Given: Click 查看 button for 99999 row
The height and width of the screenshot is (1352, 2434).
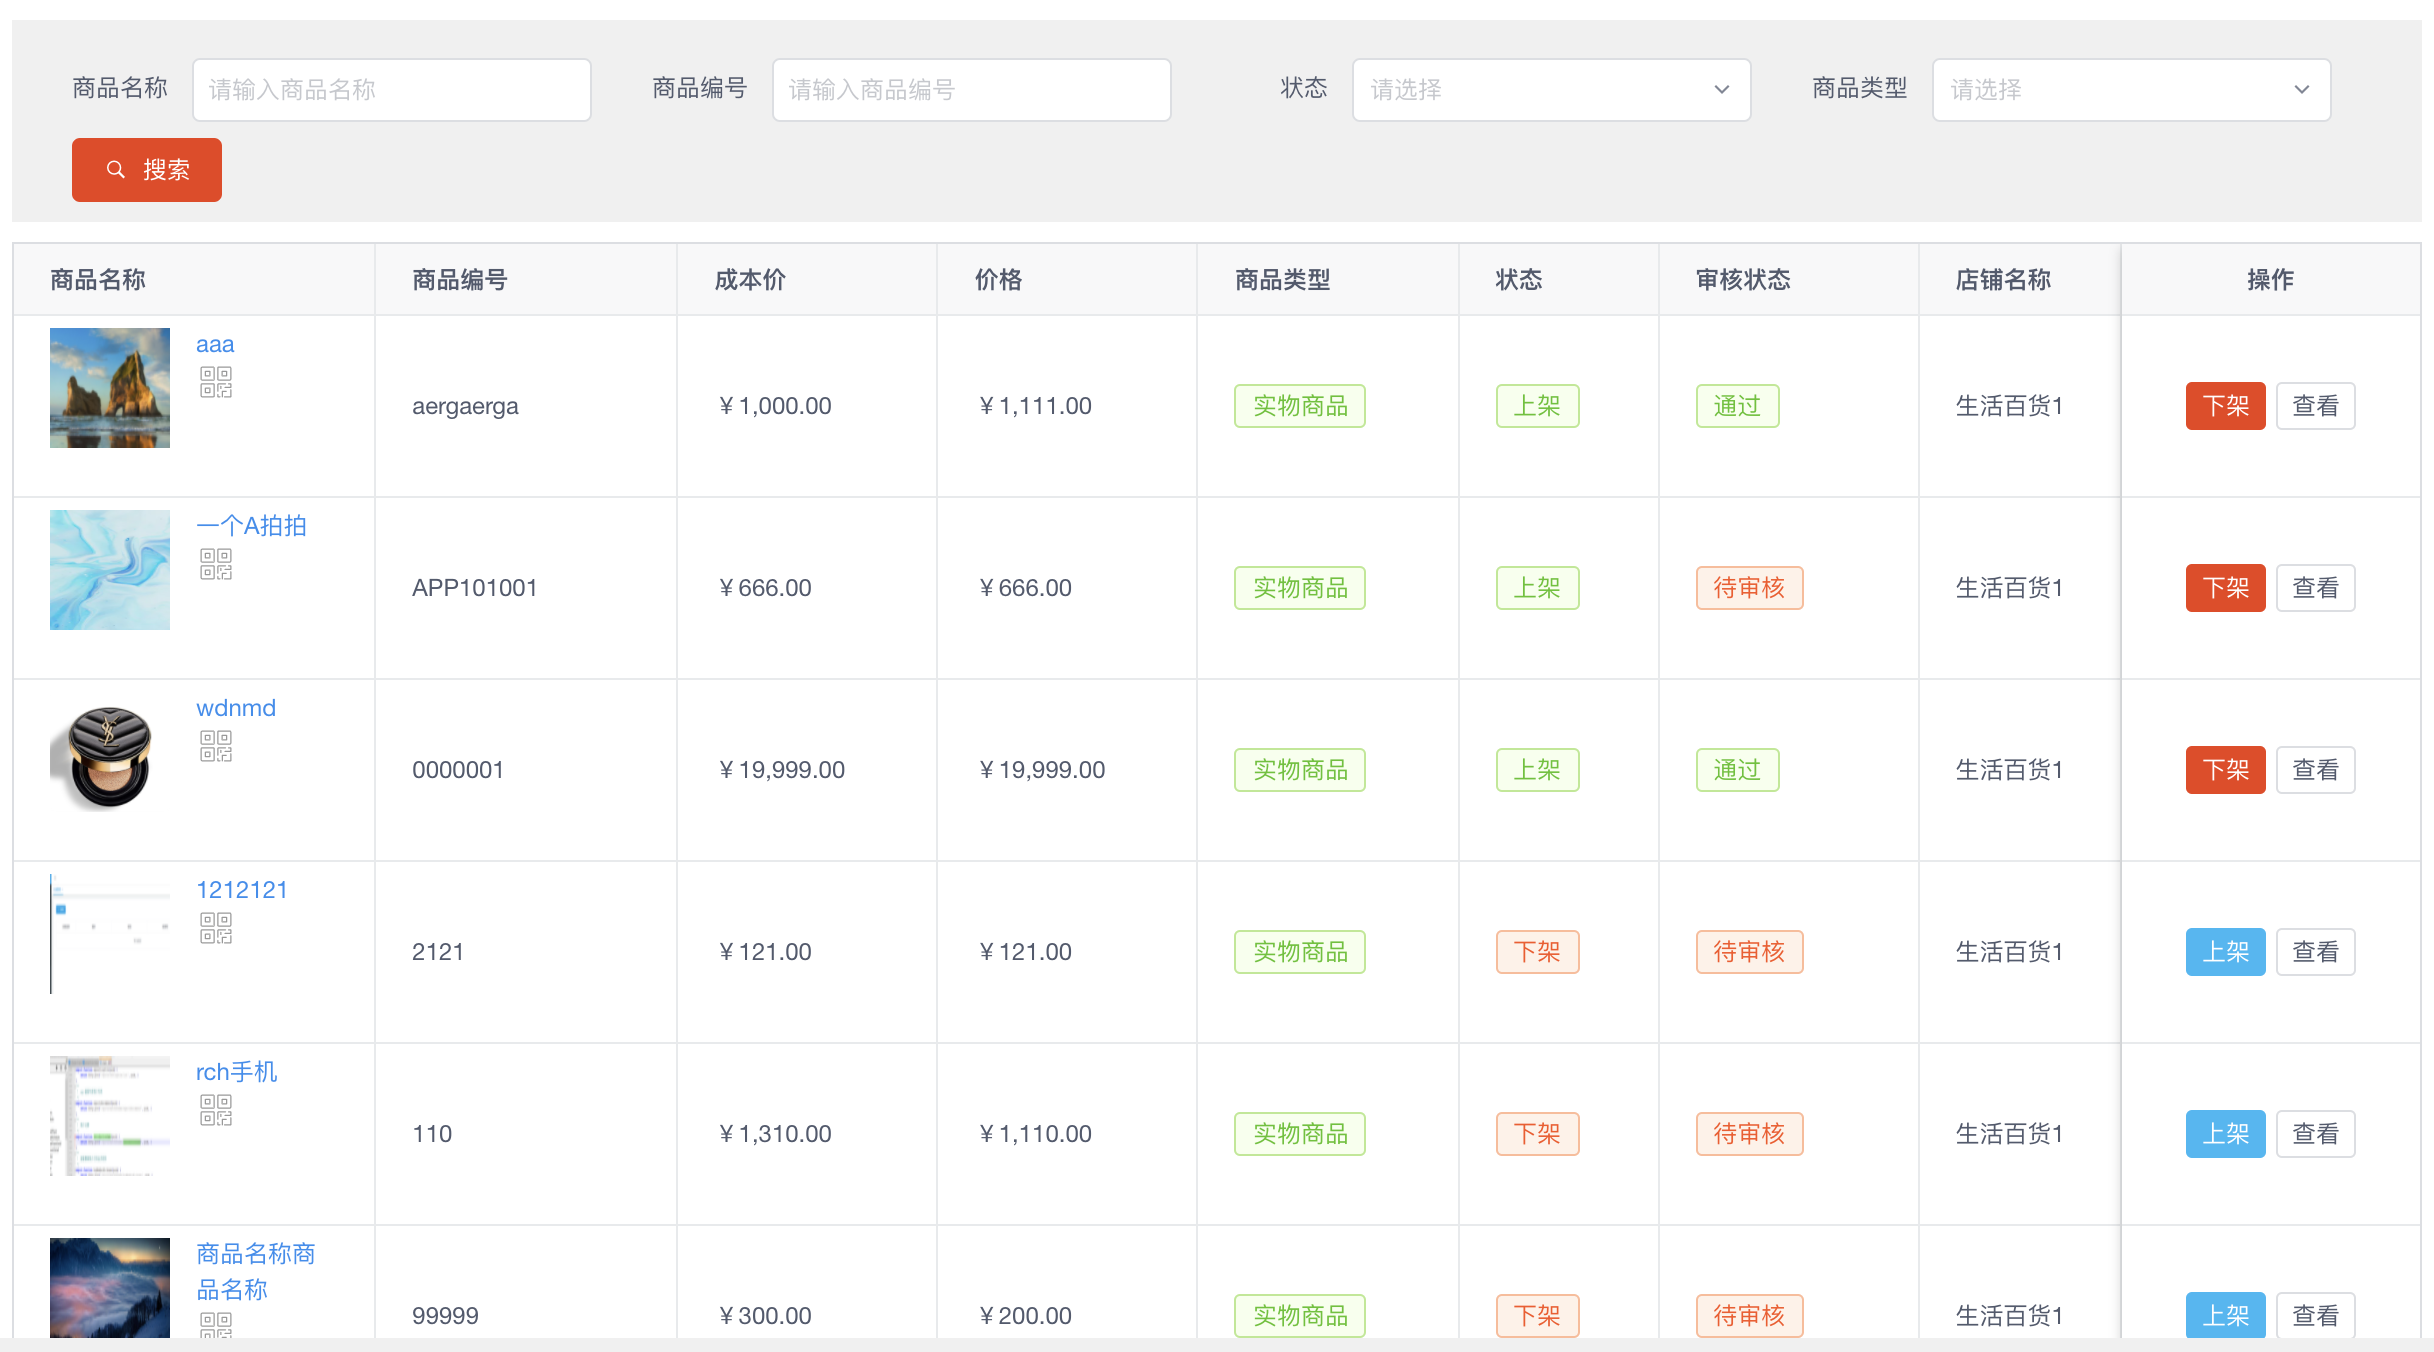Looking at the screenshot, I should [x=2316, y=1315].
